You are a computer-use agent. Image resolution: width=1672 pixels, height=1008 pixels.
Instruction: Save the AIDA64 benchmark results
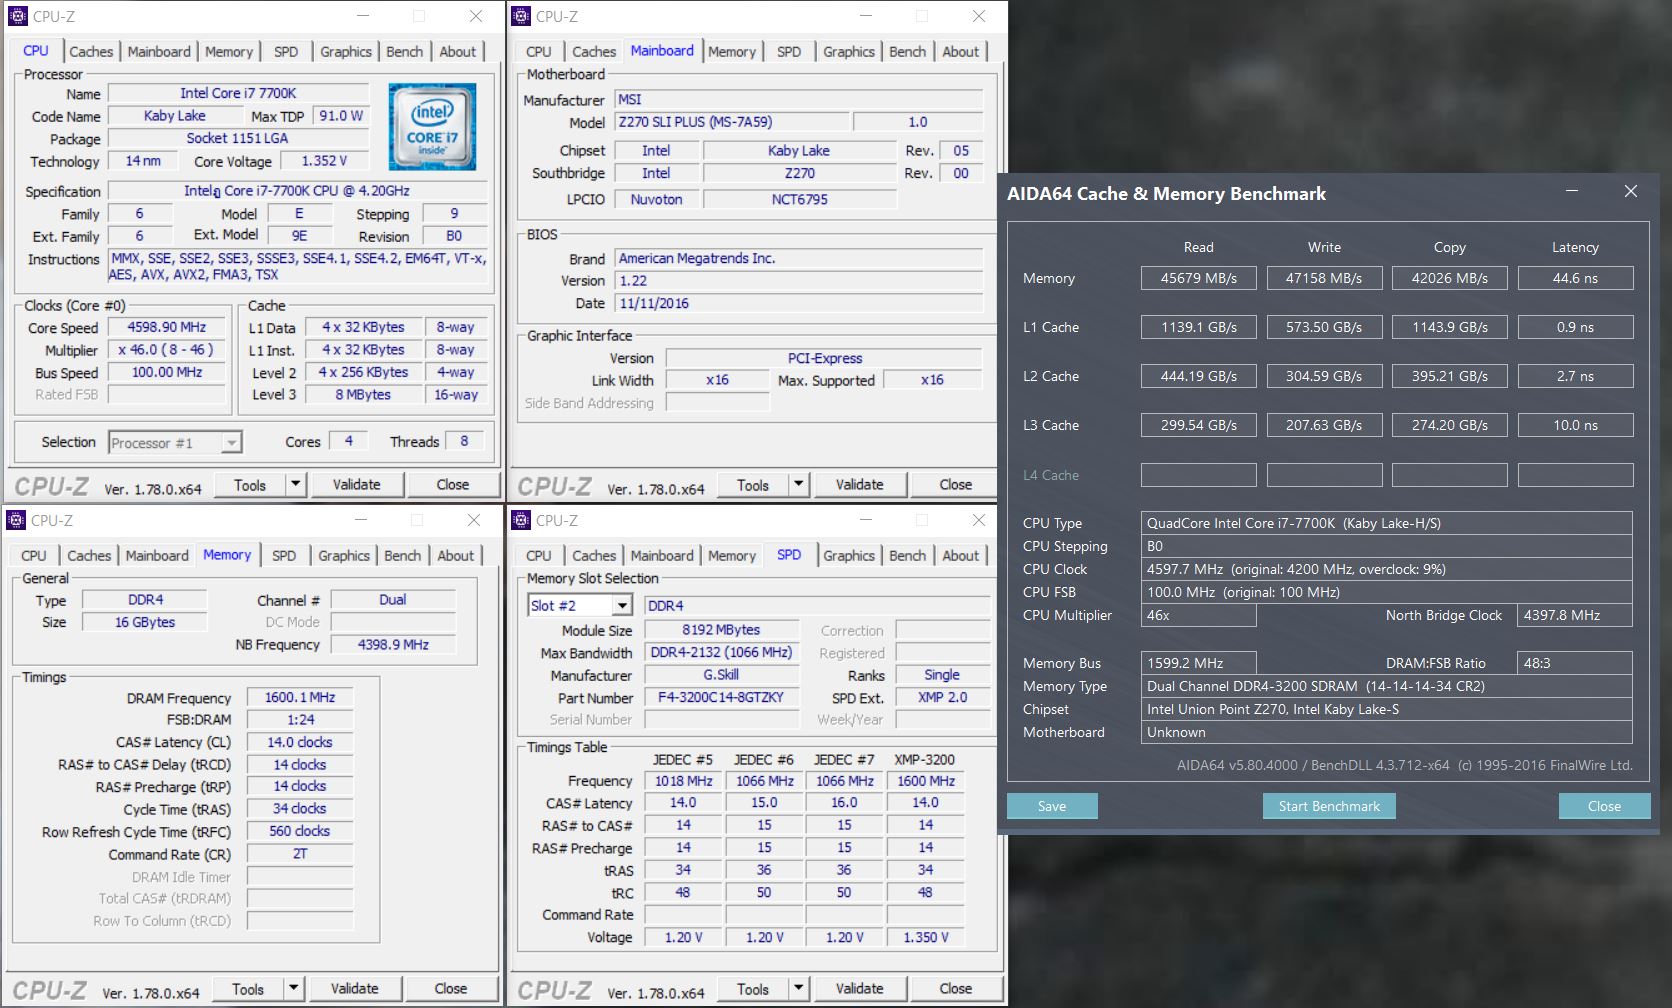click(x=1051, y=806)
